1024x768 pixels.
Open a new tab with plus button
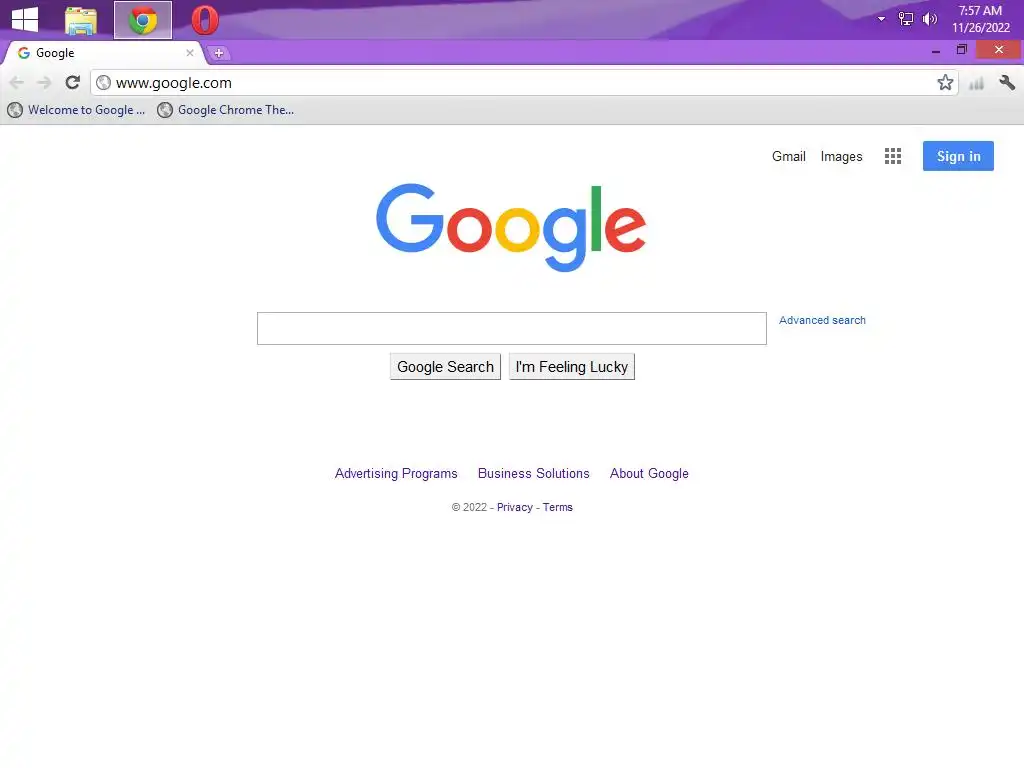click(x=219, y=54)
